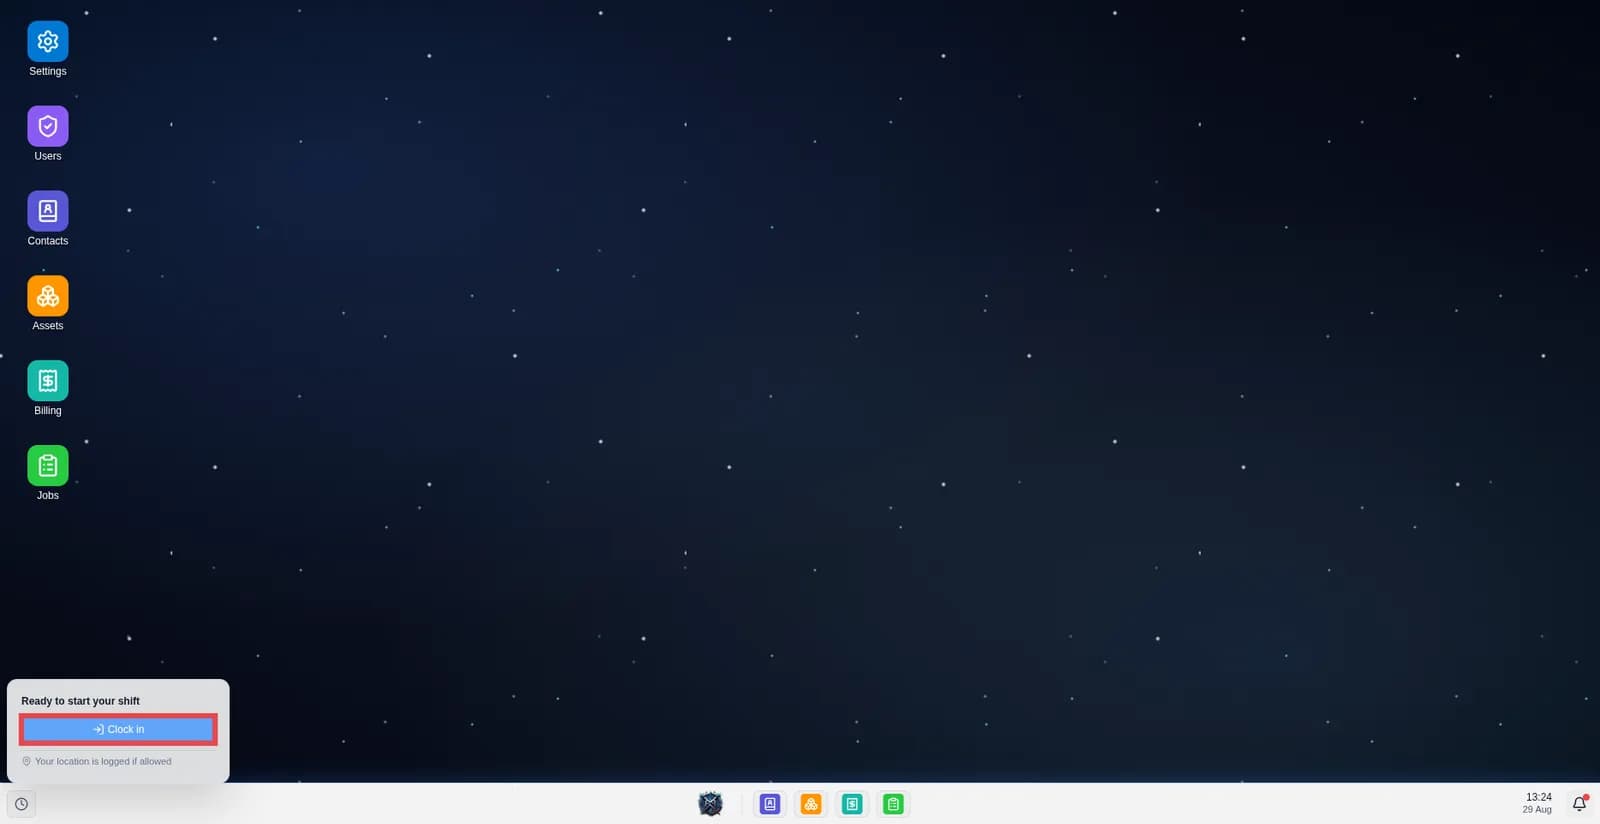This screenshot has height=824, width=1600.
Task: Click the 'Ready to start your shift' heading
Action: point(80,701)
